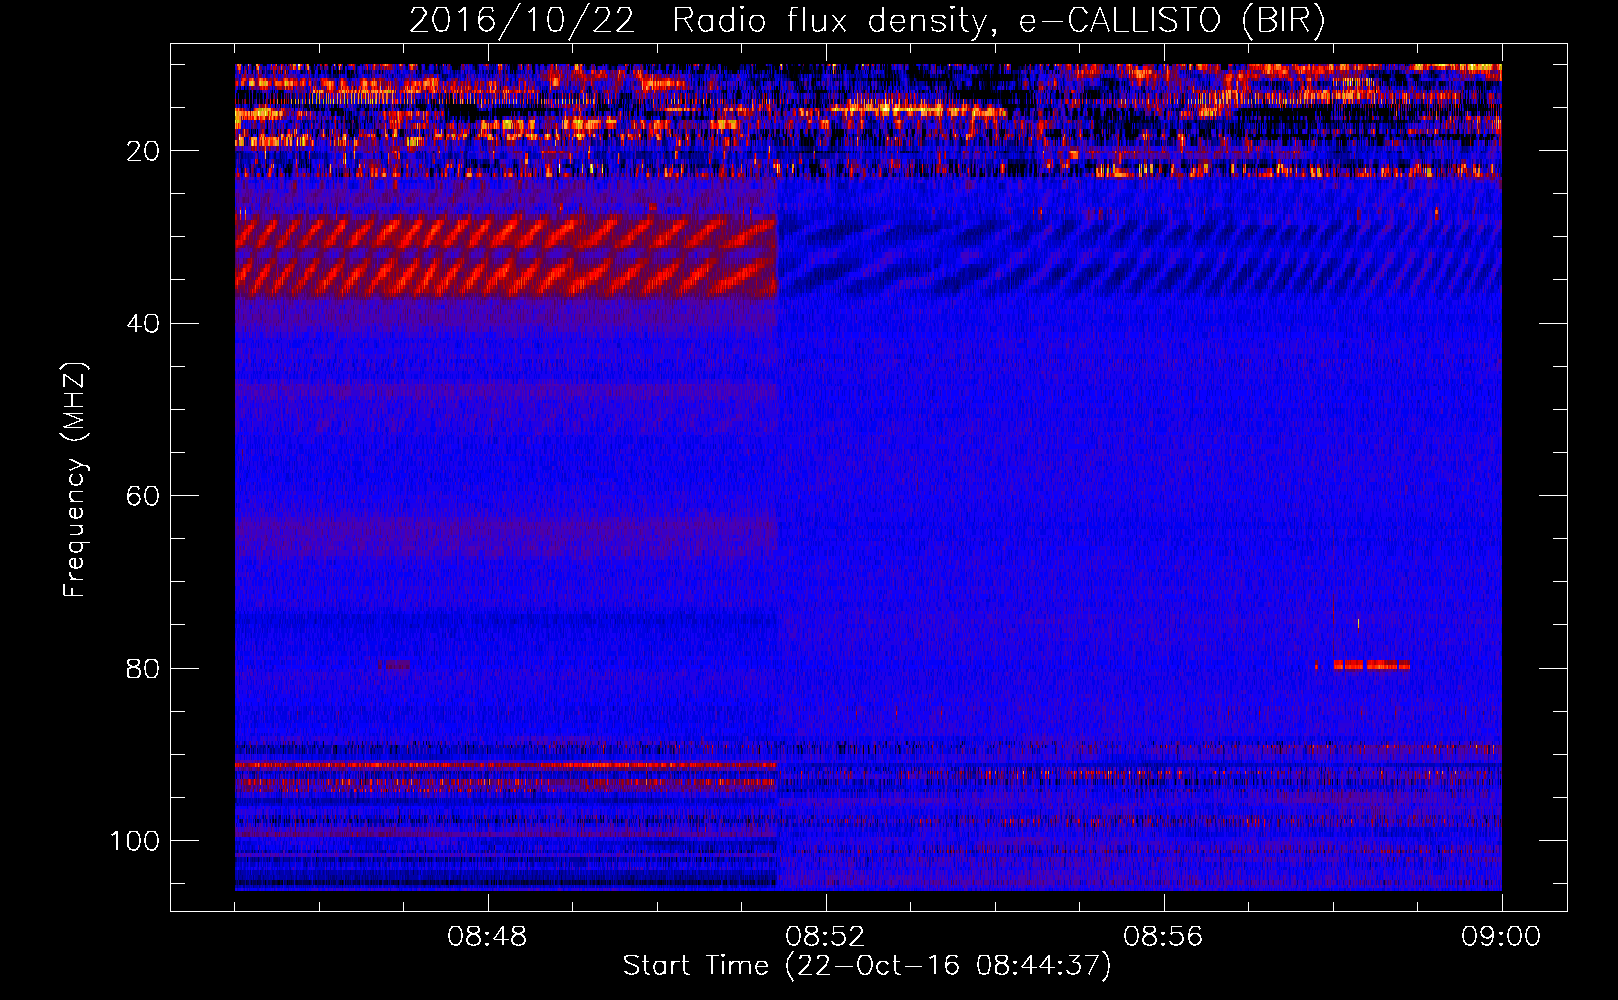
Task: Click the 08:56 time tick label
Action: pyautogui.click(x=1163, y=937)
